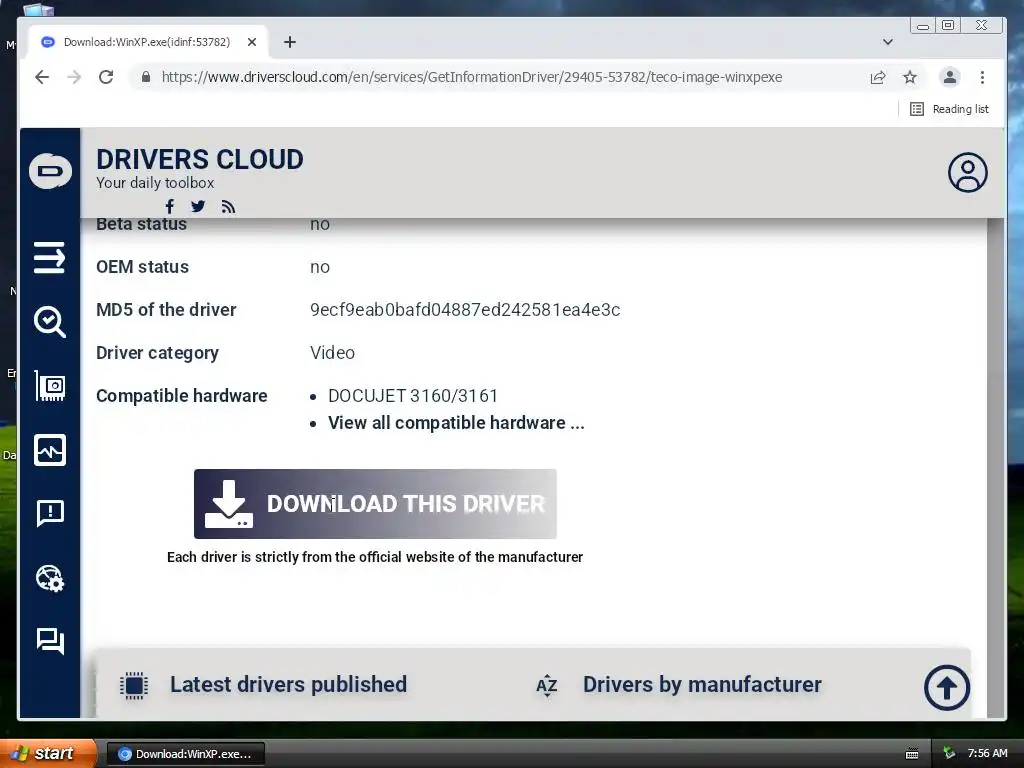This screenshot has width=1024, height=768.
Task: Click the system tray network icon
Action: [x=950, y=753]
